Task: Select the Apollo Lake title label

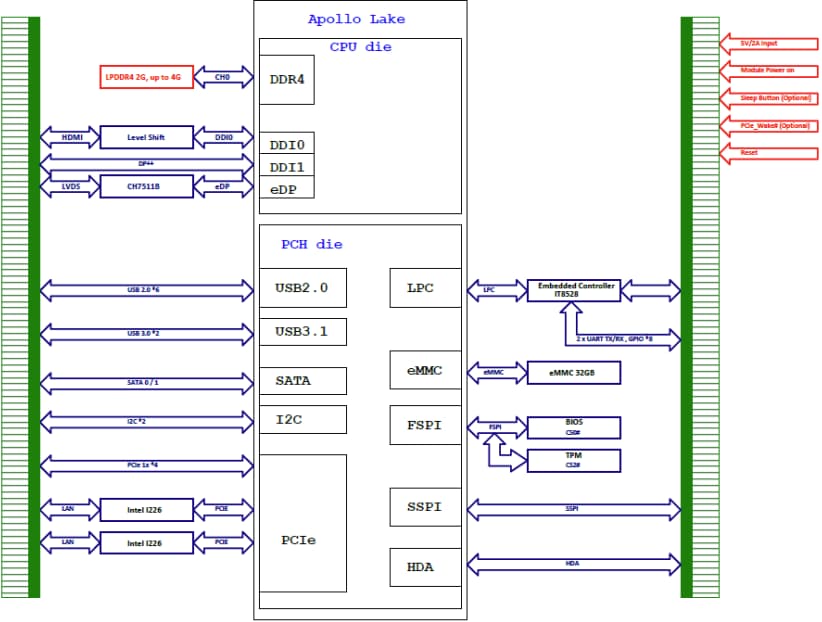Action: click(x=356, y=18)
